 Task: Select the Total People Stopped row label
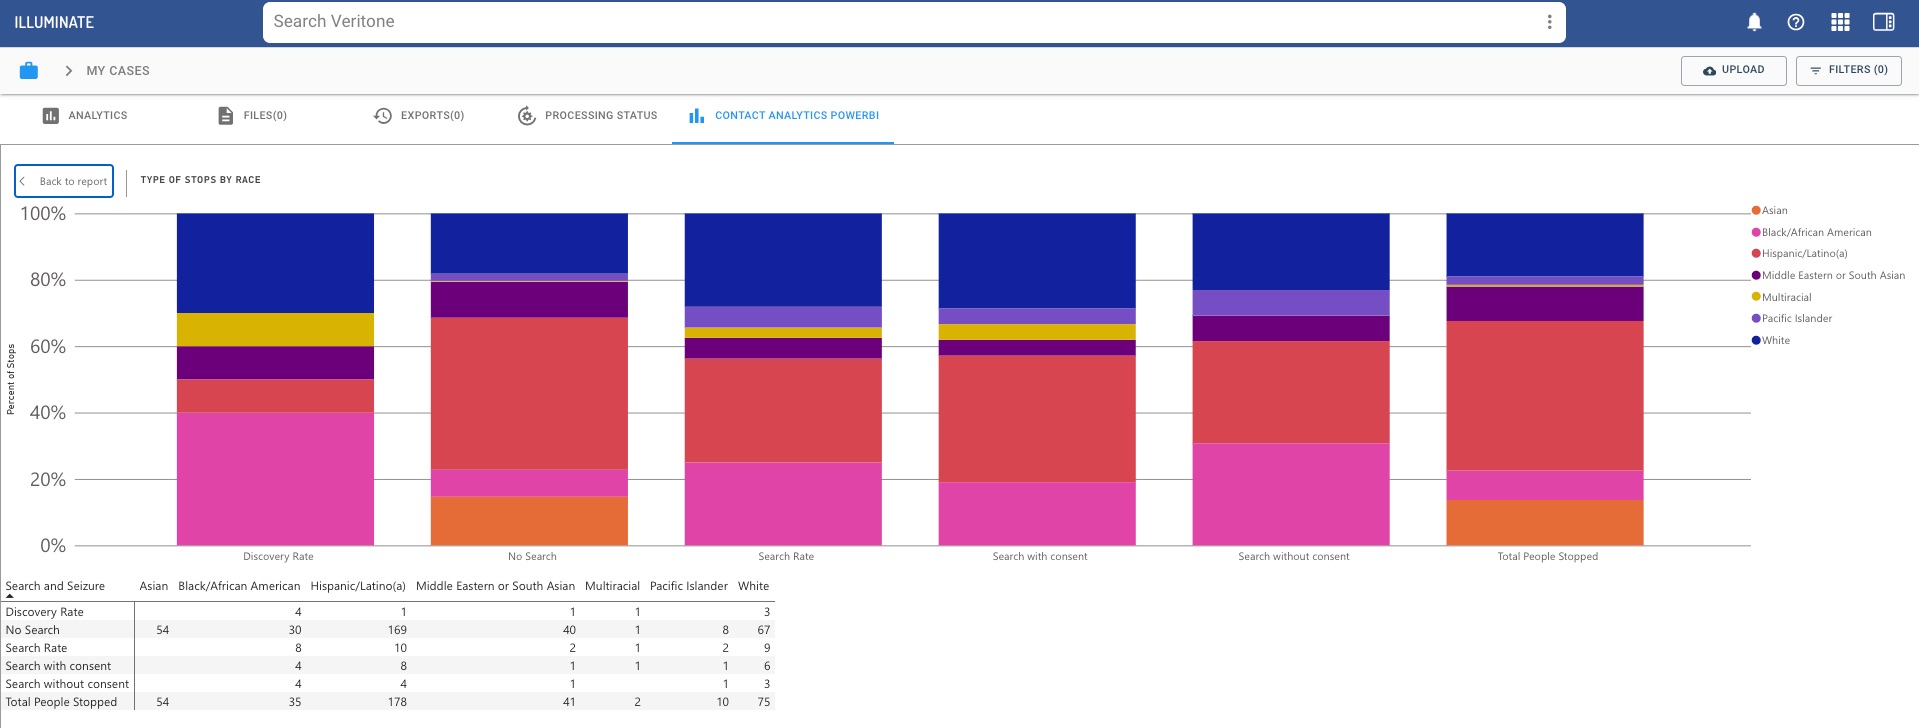tap(61, 702)
